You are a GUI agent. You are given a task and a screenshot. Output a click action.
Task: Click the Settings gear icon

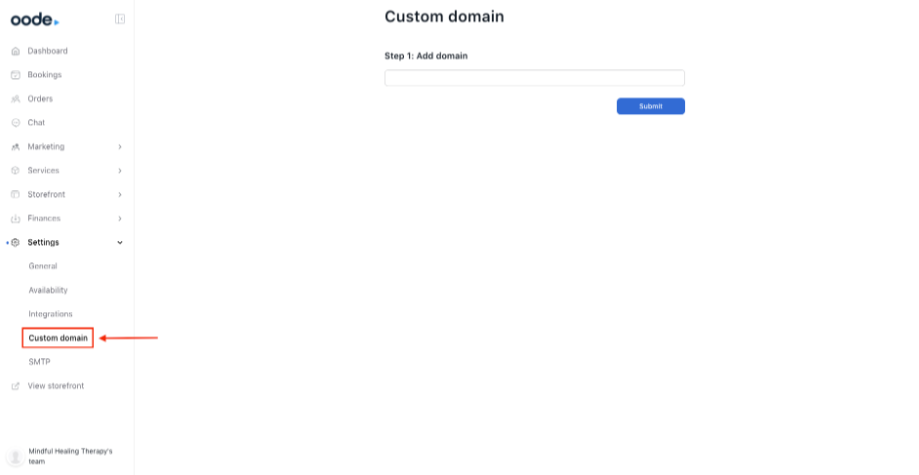pyautogui.click(x=15, y=242)
